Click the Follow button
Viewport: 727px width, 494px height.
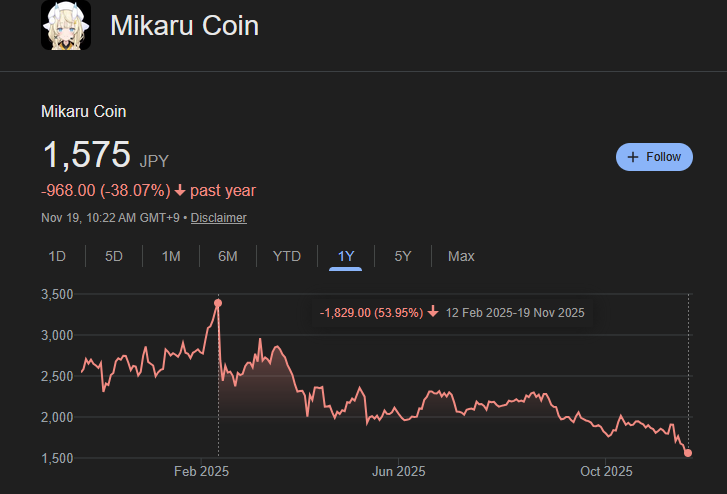[x=654, y=157]
